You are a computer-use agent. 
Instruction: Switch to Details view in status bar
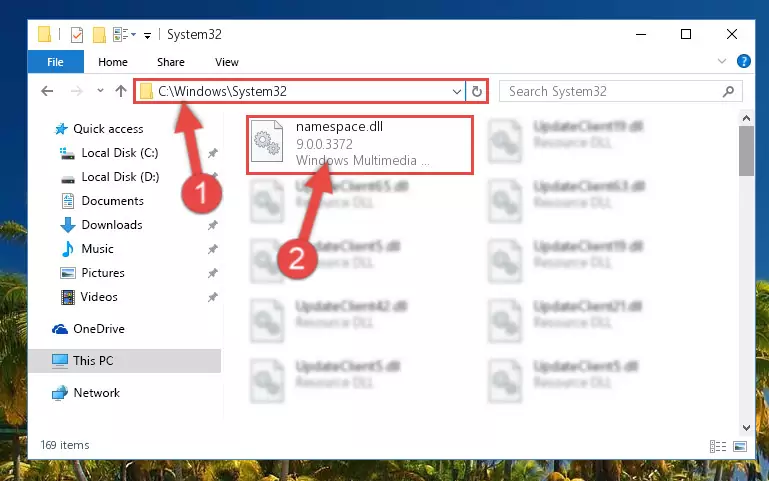pos(718,446)
